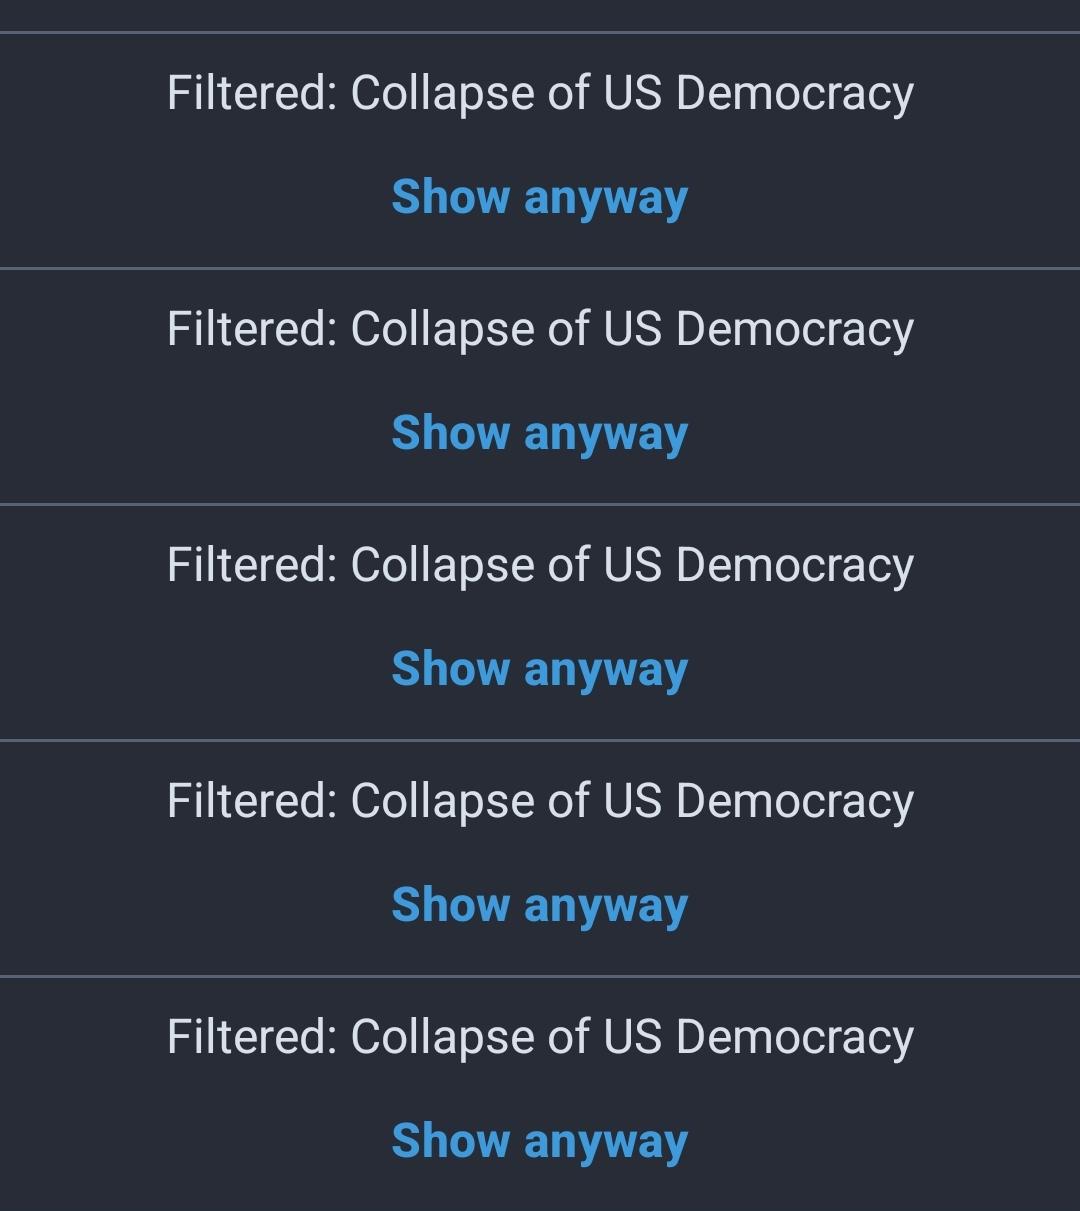The width and height of the screenshot is (1080, 1211).
Task: Click the word "anyway" in the bottom entry's link
Action: coord(605,1141)
